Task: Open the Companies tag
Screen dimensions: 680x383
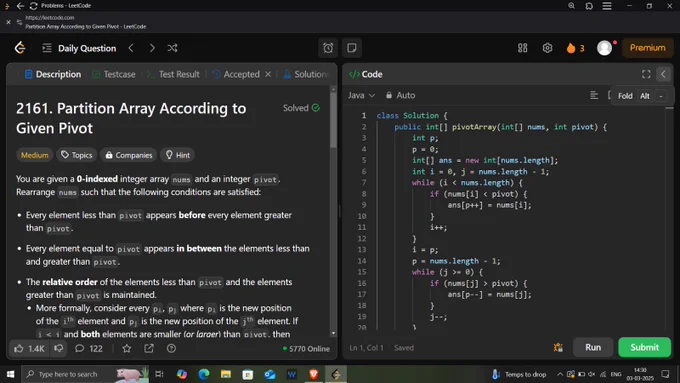Action: coord(129,155)
